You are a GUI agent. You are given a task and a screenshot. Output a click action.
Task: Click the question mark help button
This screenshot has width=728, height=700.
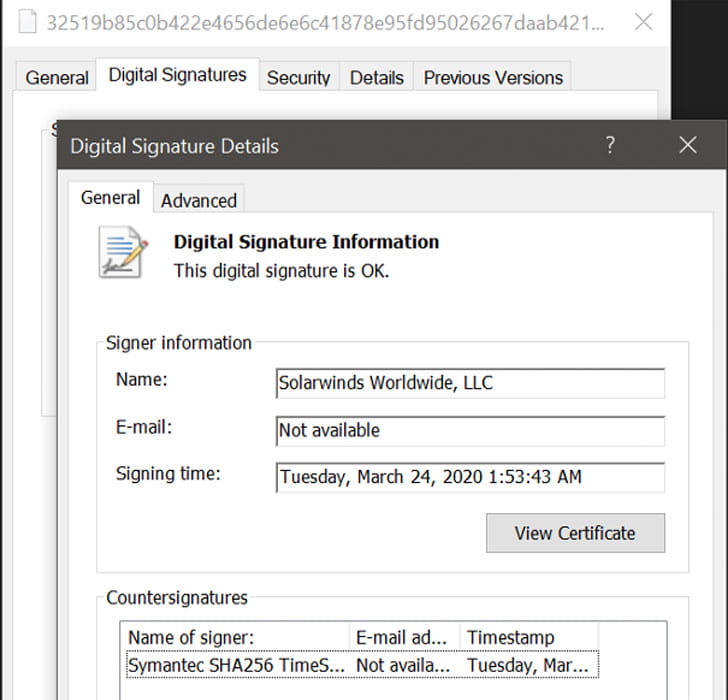[610, 145]
